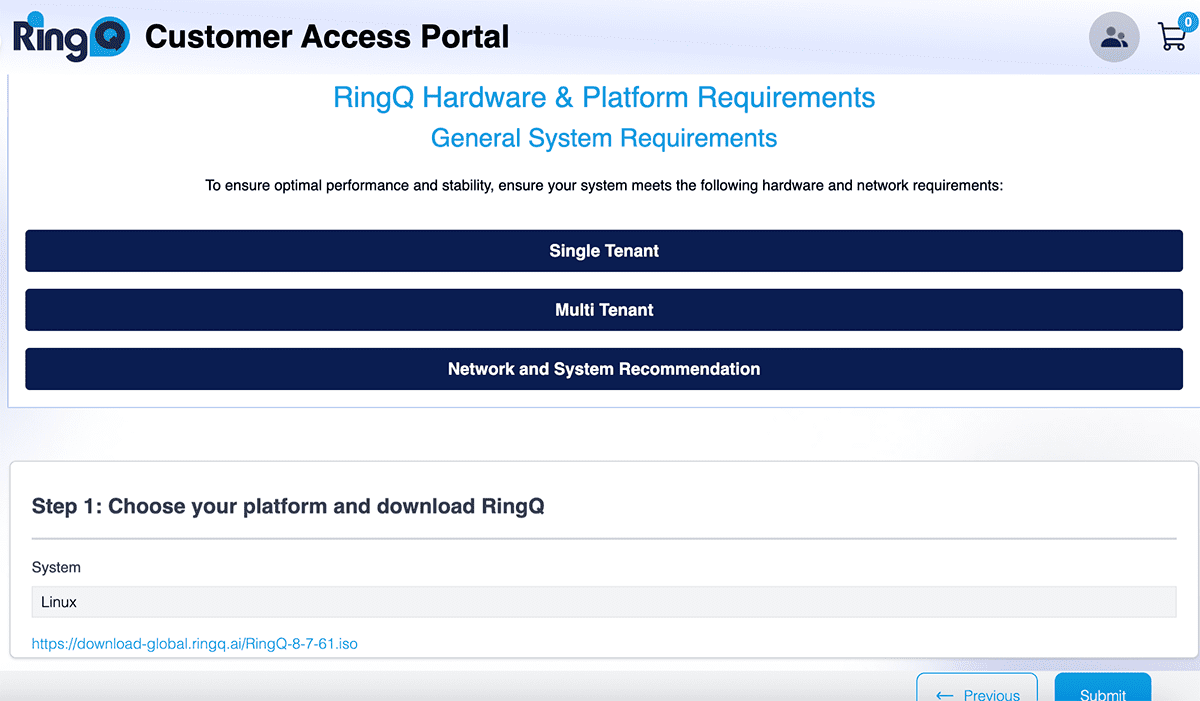Open the user account icon
This screenshot has width=1200, height=701.
1113,38
